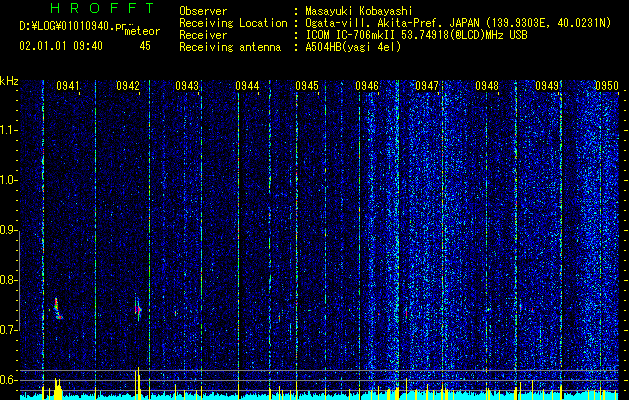The image size is (629, 400).
Task: Click the 0947 time marker
Action: coord(427,86)
